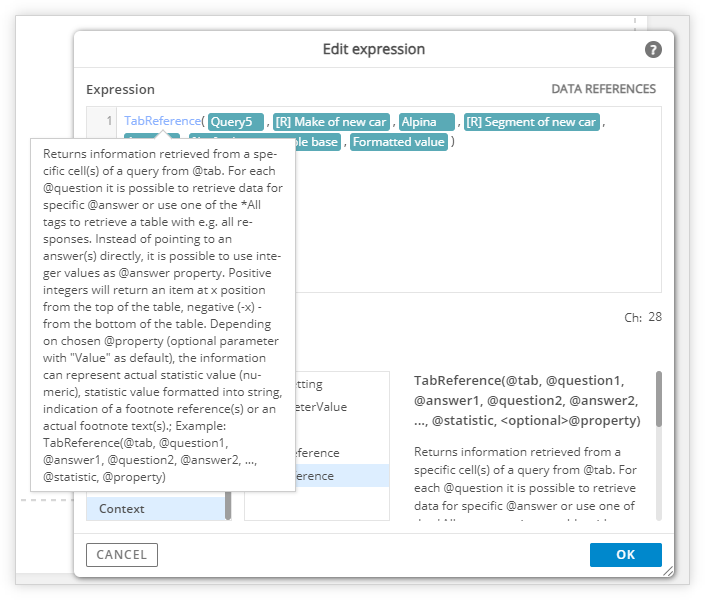Click the function description panel scrollbar
The image size is (705, 600).
[x=659, y=399]
